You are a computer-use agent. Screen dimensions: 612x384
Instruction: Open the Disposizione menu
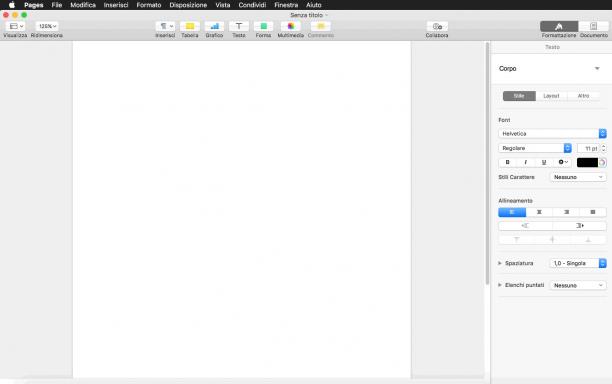[x=188, y=5]
